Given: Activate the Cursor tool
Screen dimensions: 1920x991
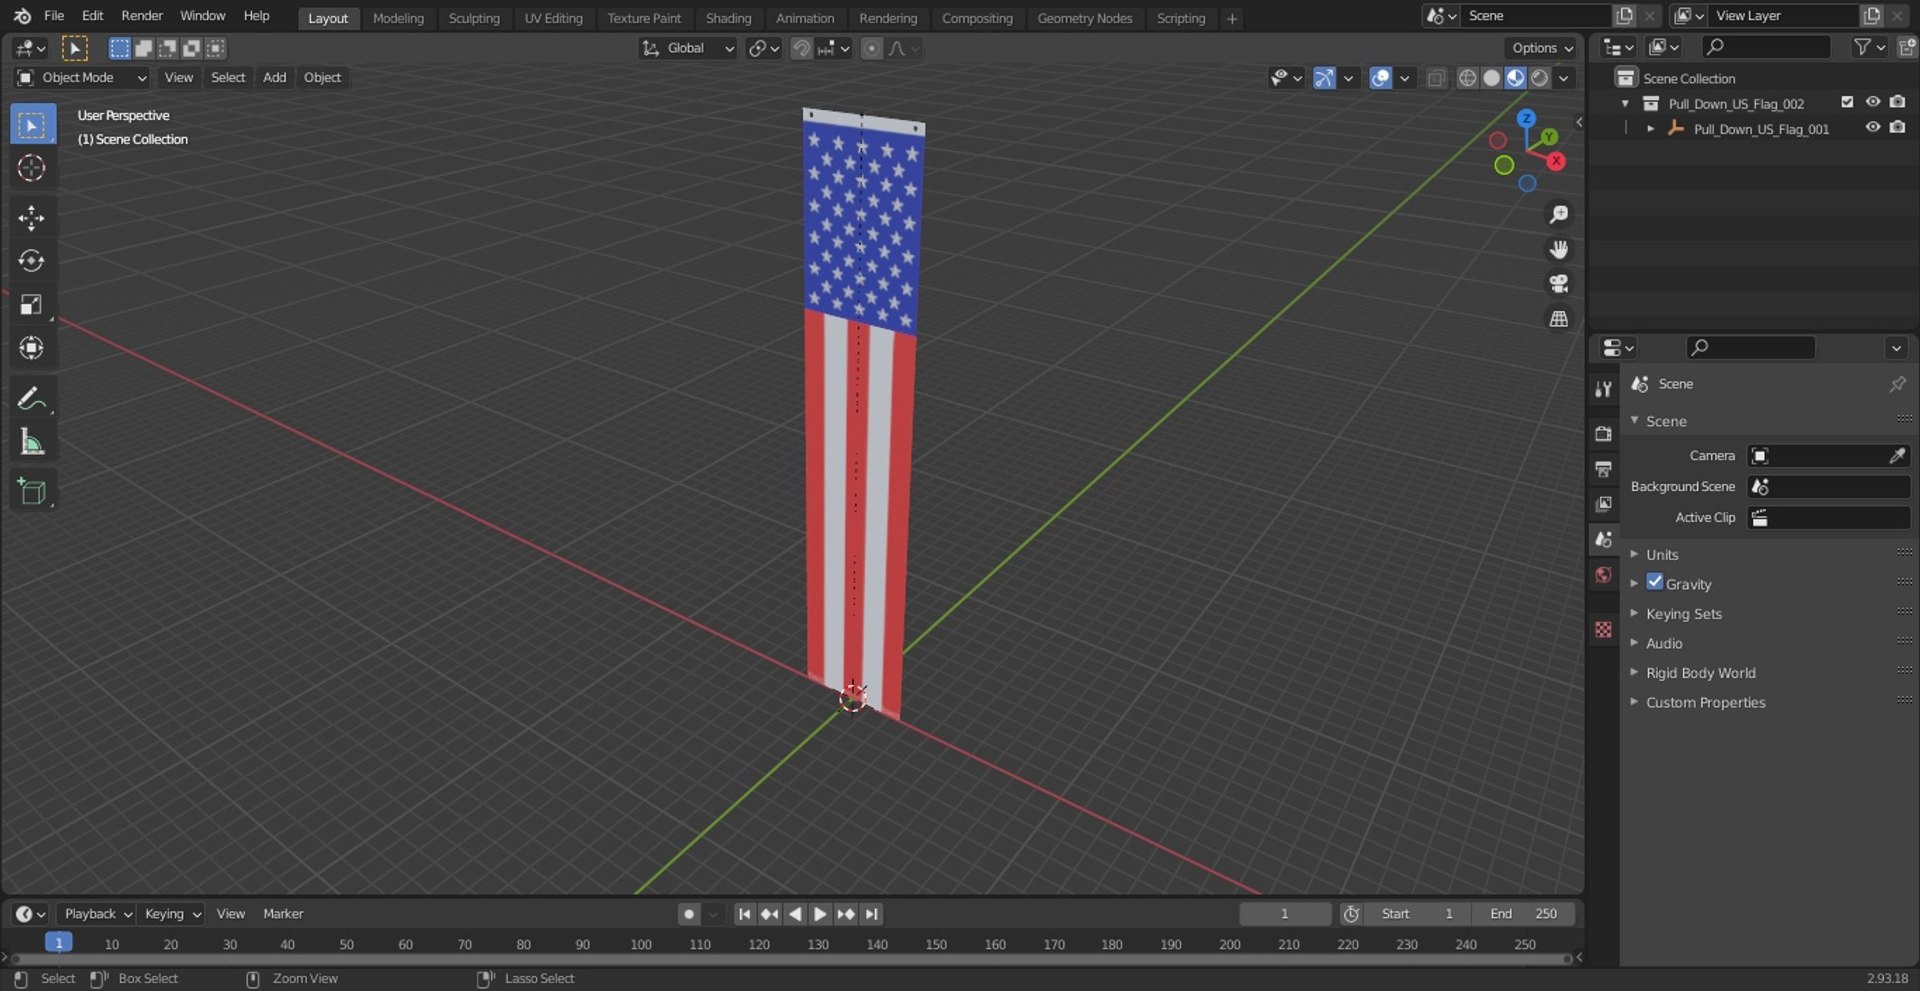Looking at the screenshot, I should [32, 168].
